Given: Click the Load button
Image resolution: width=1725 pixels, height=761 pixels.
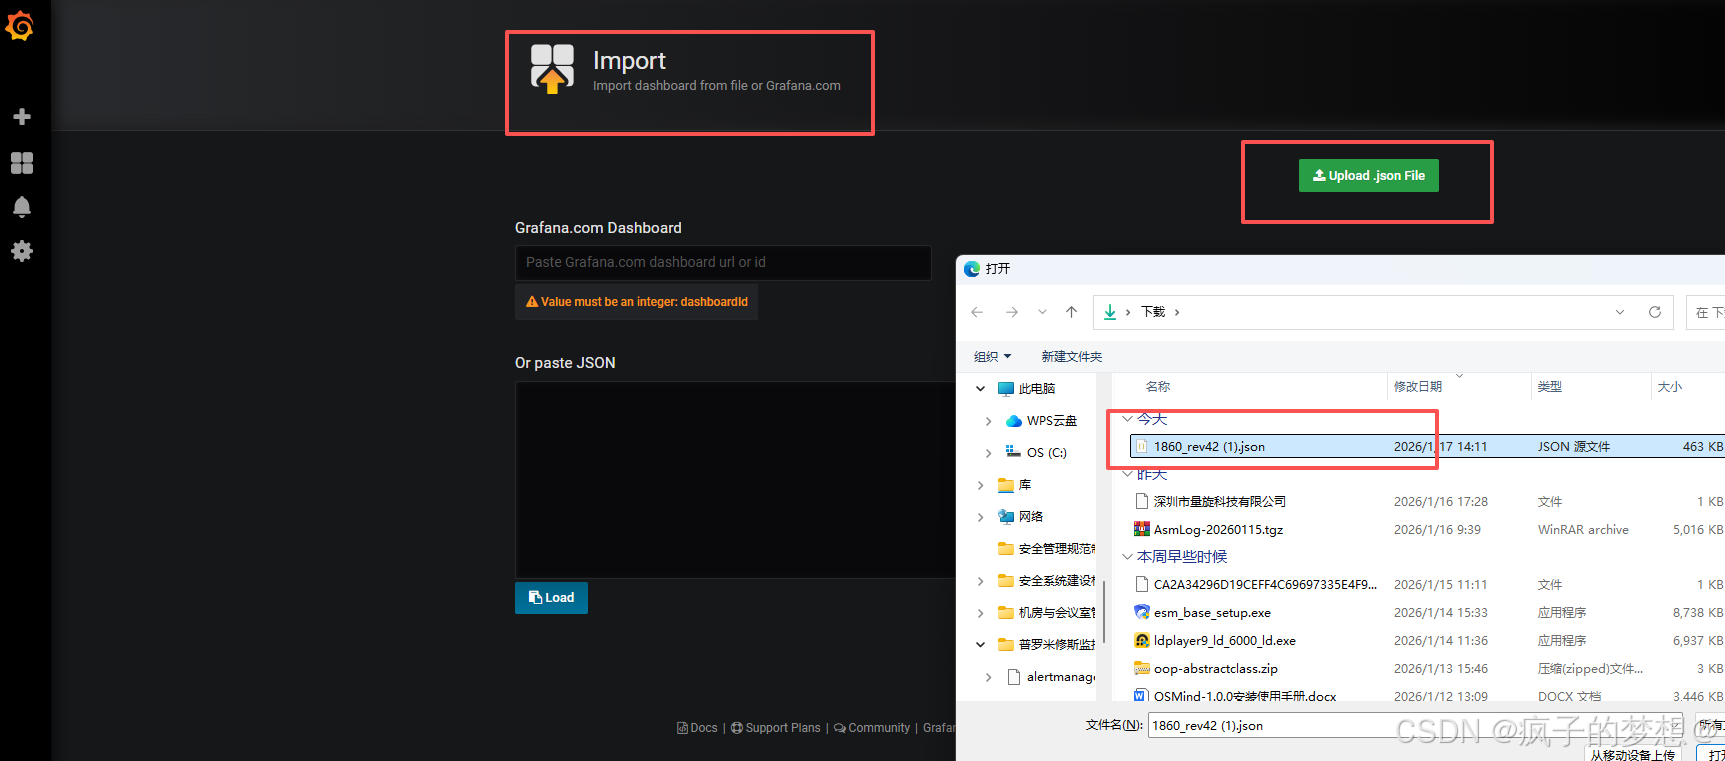Looking at the screenshot, I should point(551,598).
